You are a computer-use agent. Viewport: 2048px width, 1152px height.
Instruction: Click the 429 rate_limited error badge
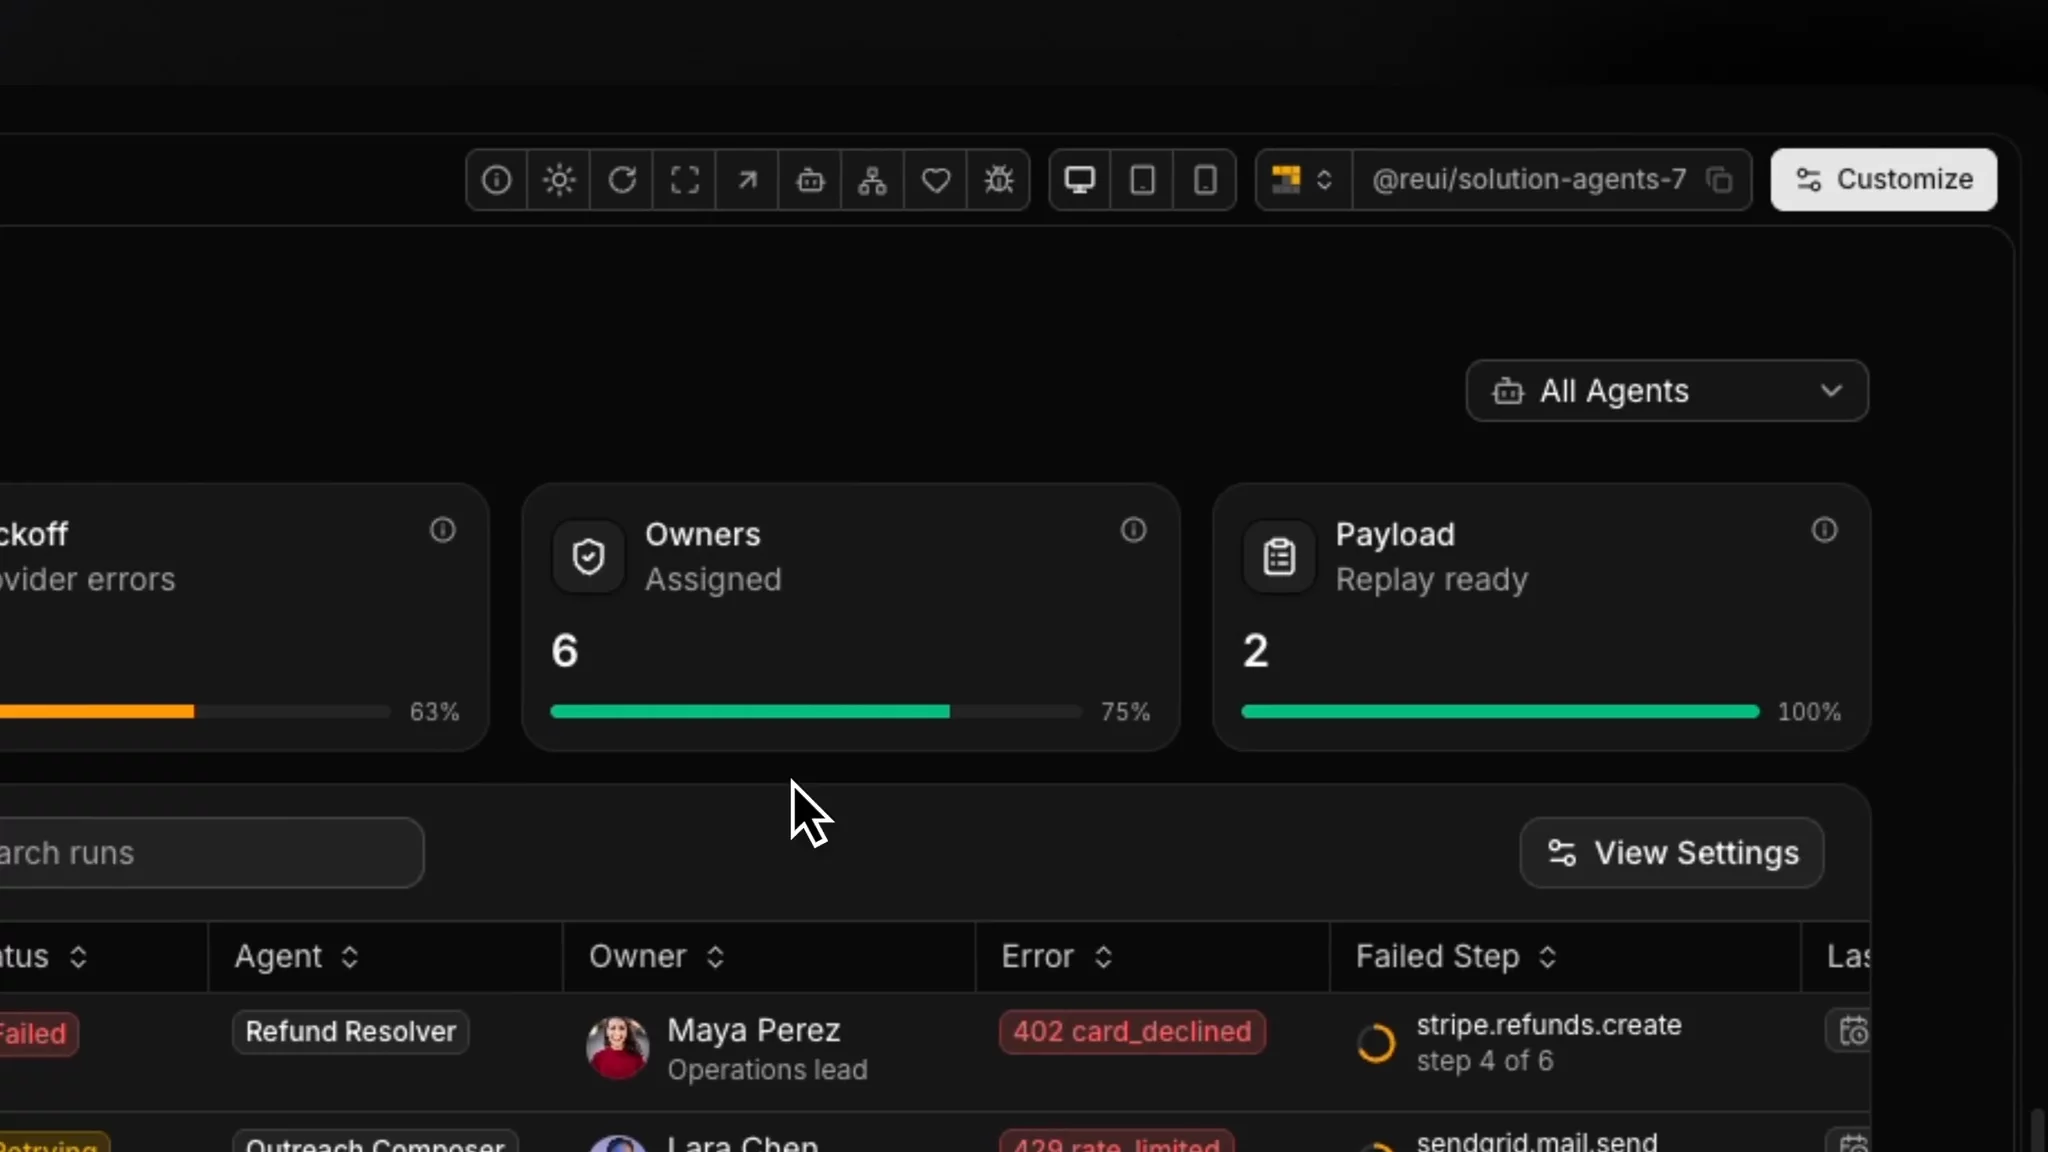(1116, 1142)
